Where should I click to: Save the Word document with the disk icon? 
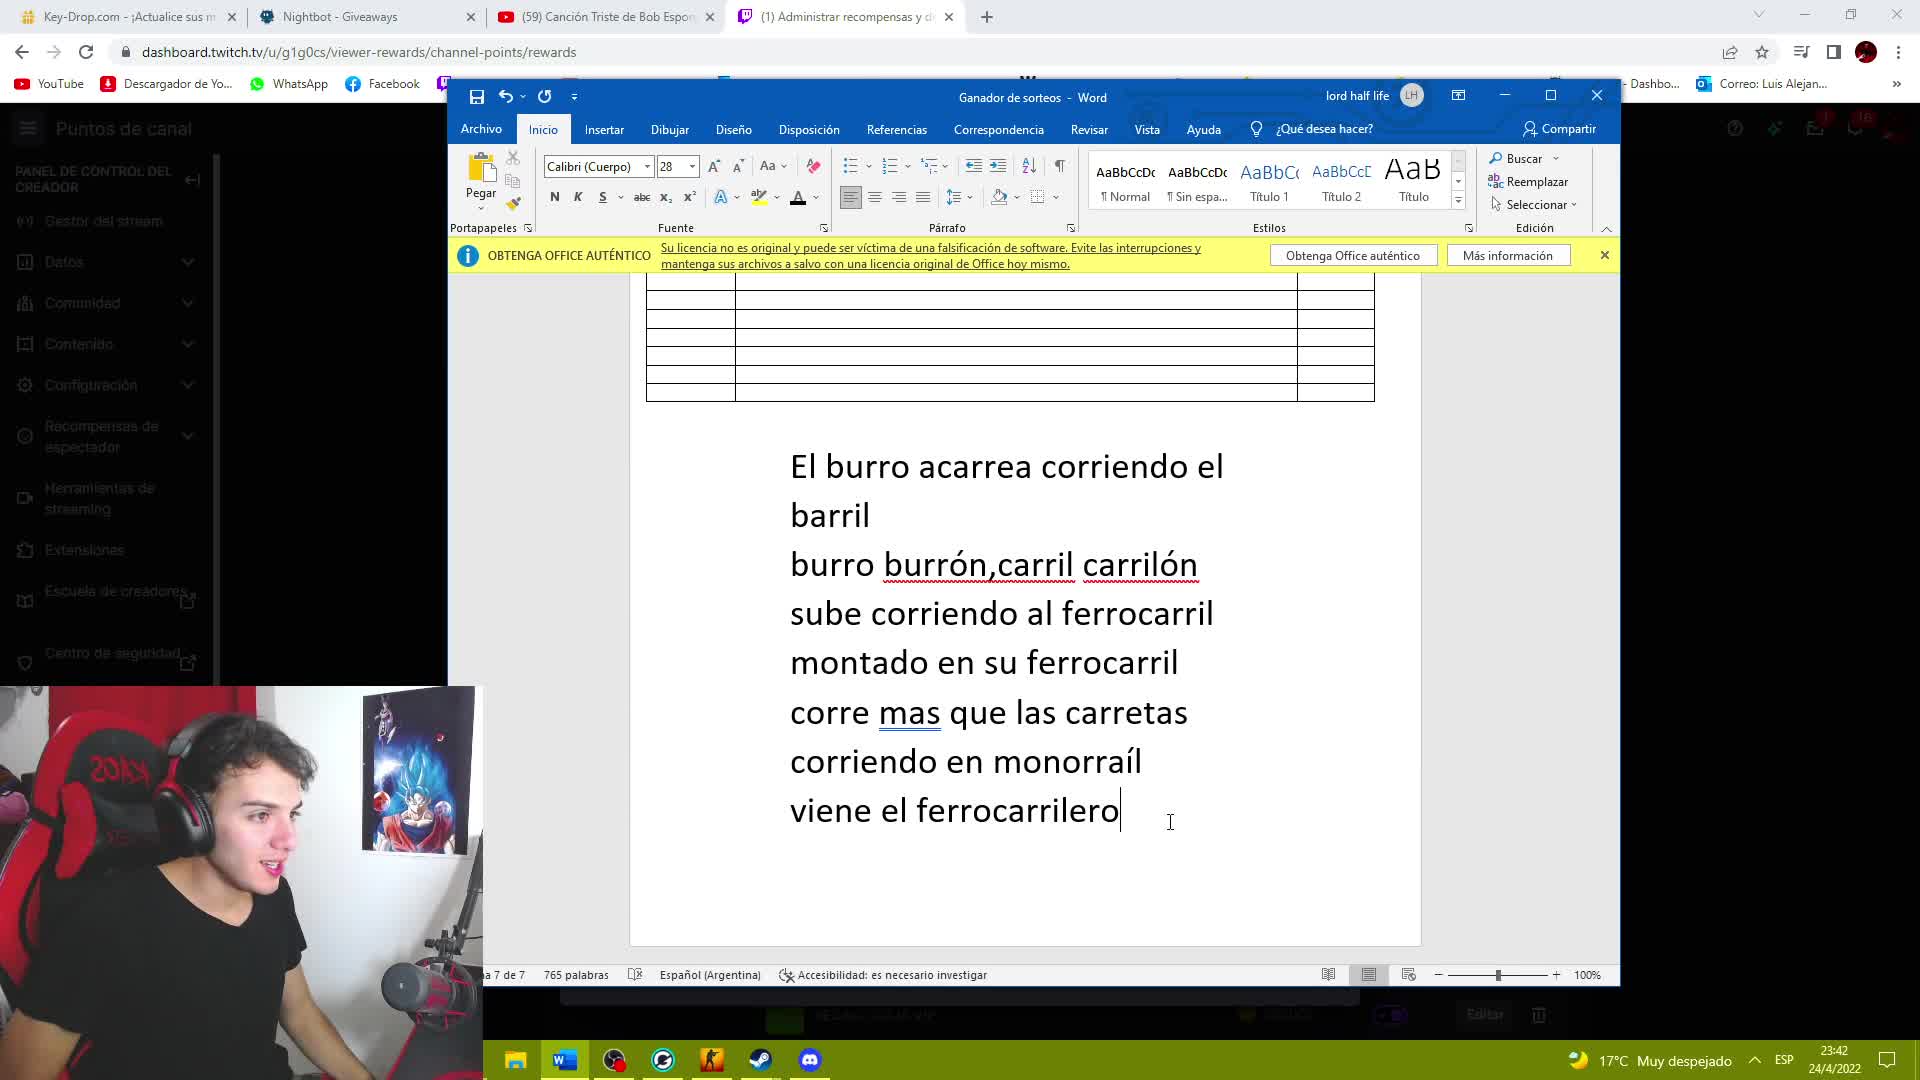tap(477, 97)
